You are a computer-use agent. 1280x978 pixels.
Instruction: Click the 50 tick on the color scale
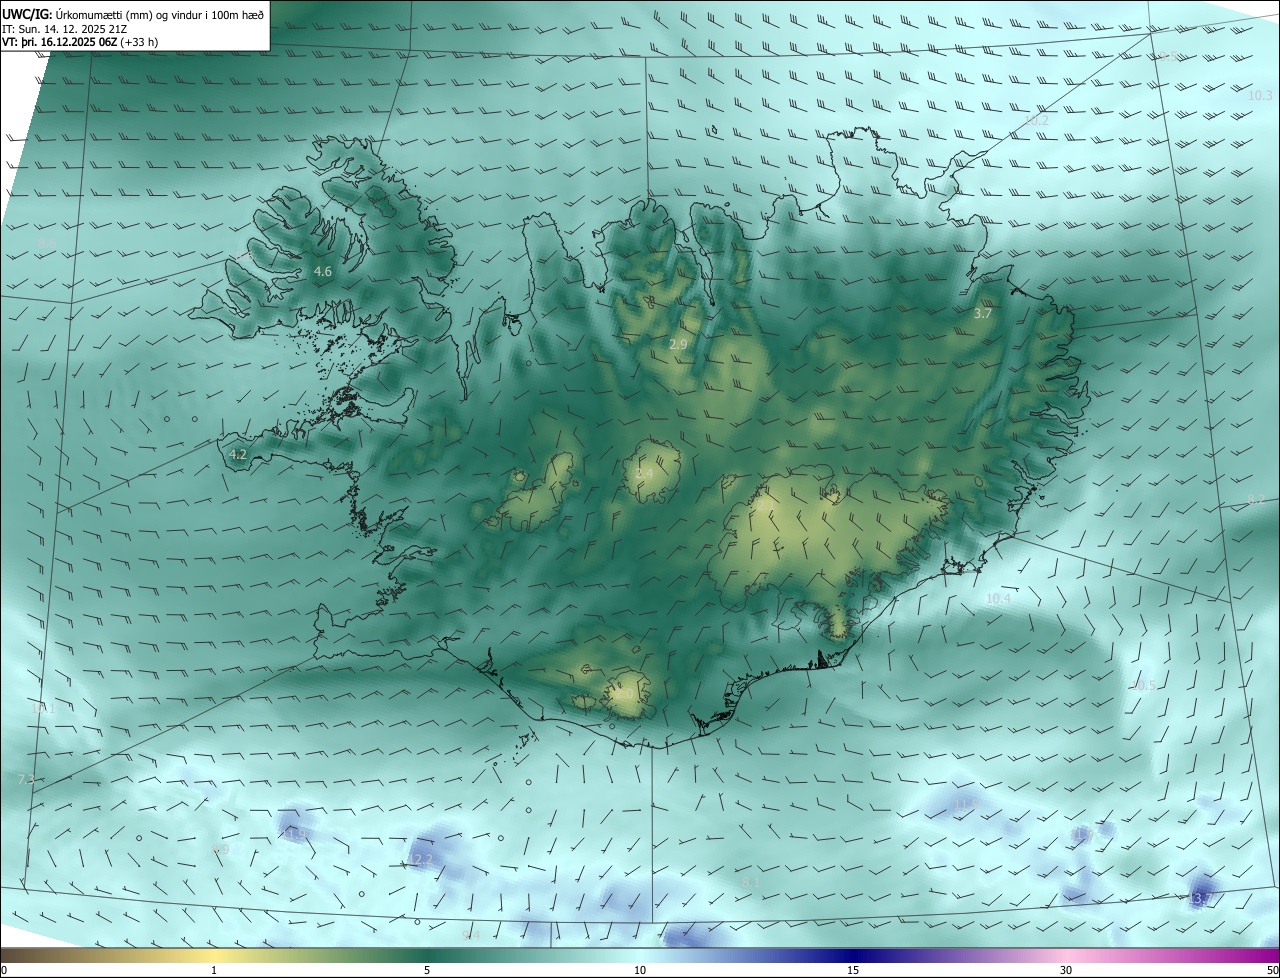(1272, 970)
